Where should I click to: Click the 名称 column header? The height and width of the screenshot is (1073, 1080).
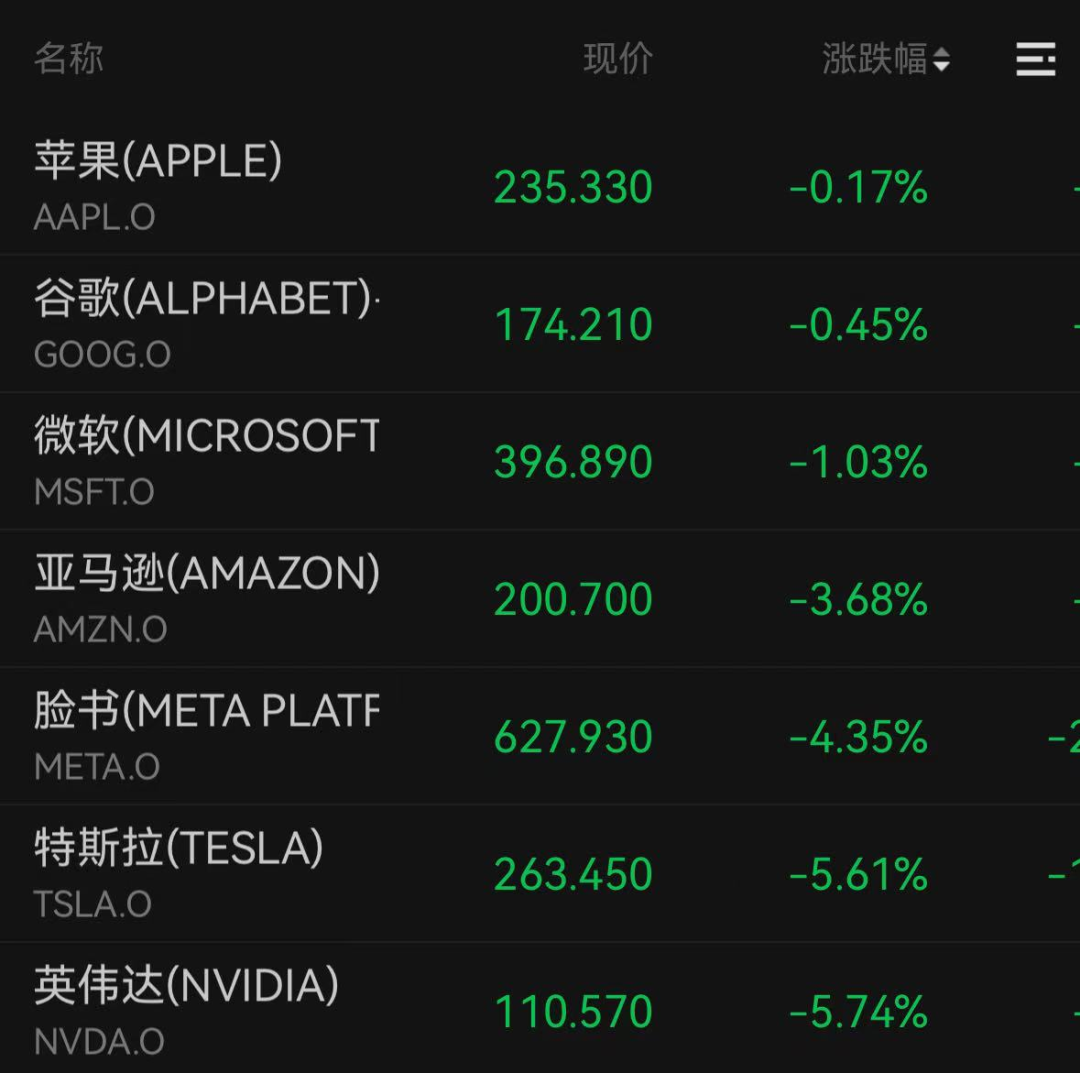[x=68, y=59]
